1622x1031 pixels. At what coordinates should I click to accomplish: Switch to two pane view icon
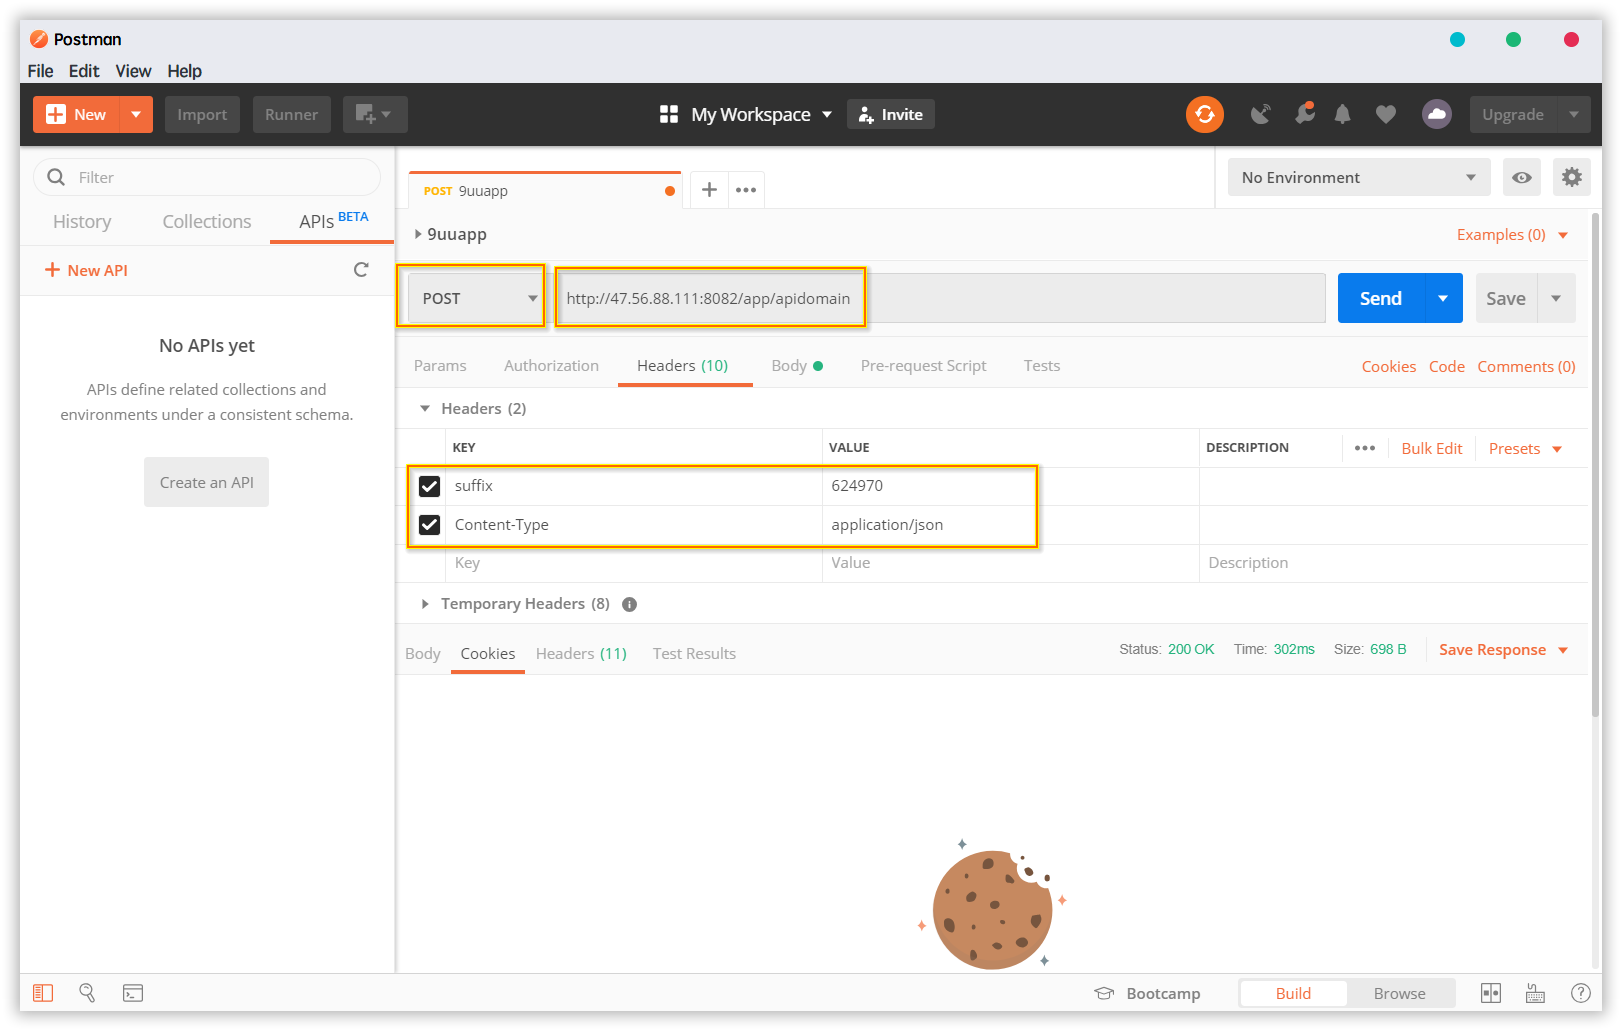pos(1491,993)
